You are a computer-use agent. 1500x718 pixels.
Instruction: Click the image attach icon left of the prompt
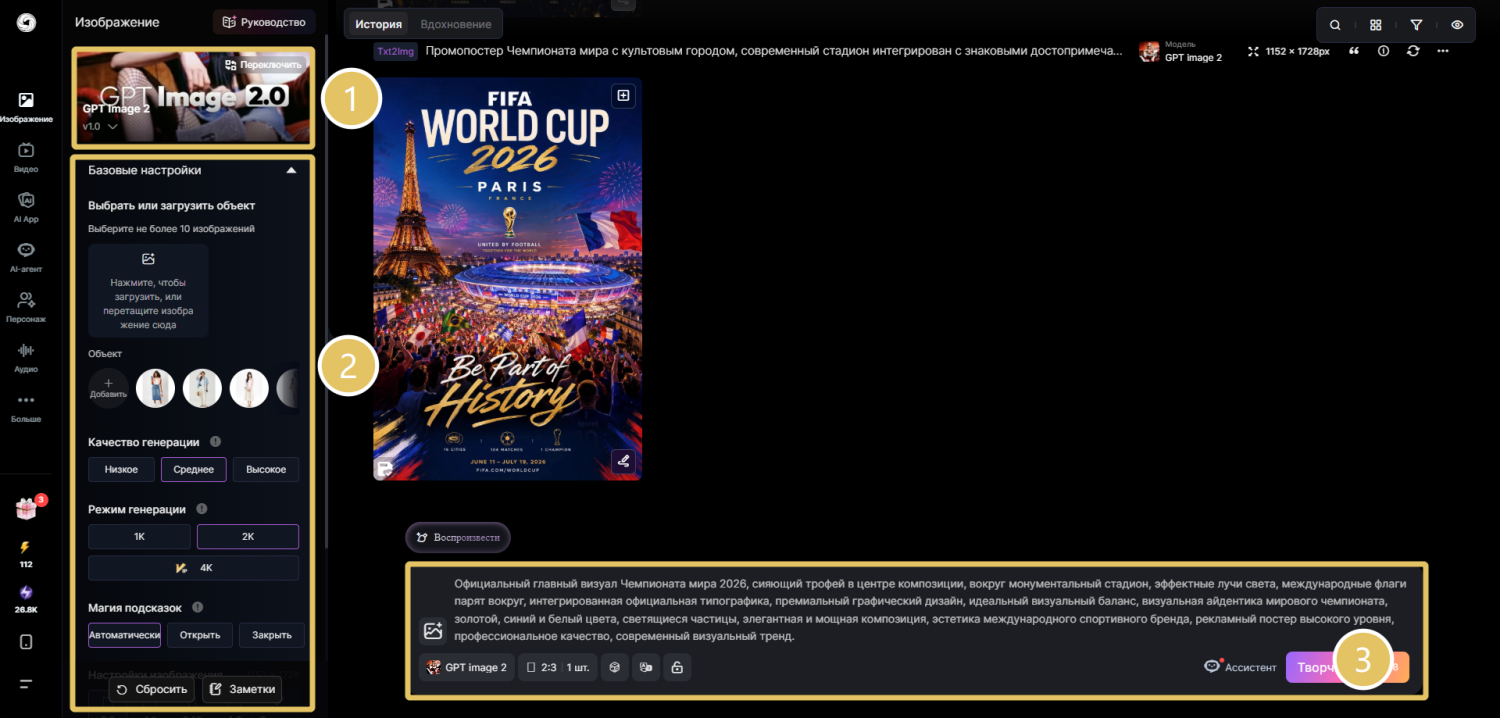pyautogui.click(x=433, y=631)
